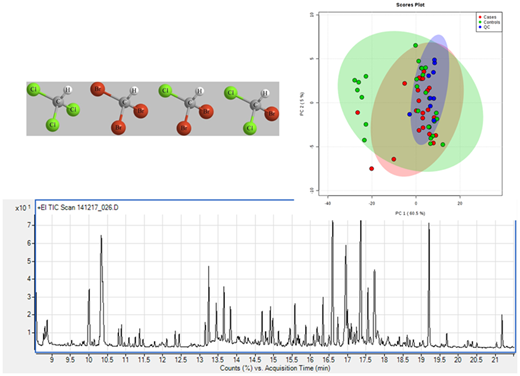Click the chromatogram y-axis tick "7"
The image size is (520, 376).
[x=29, y=225]
